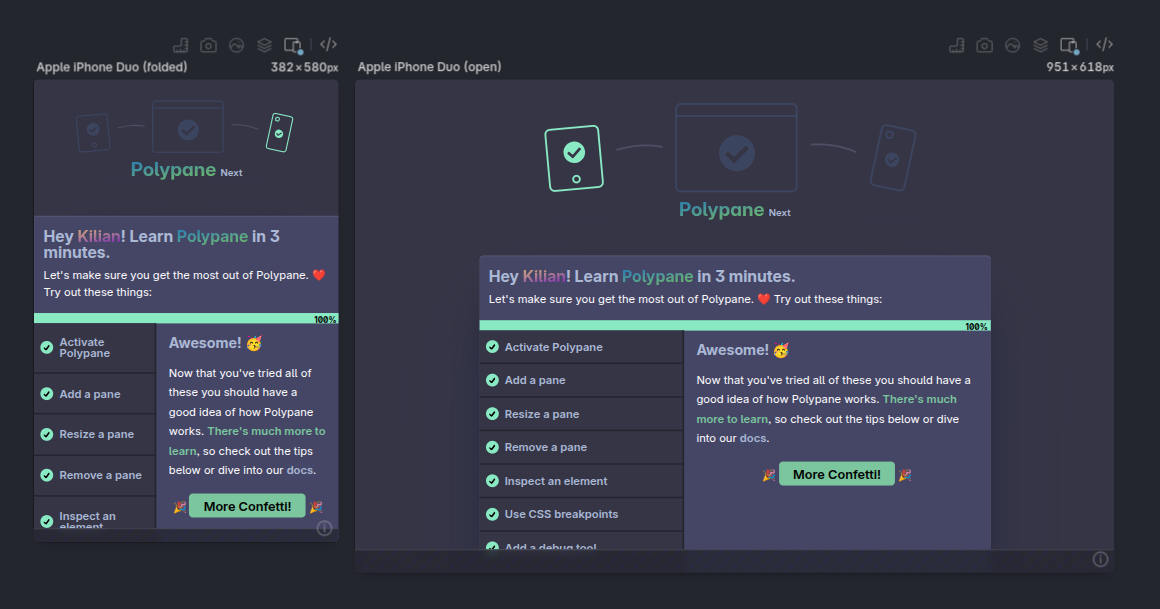Image resolution: width=1160 pixels, height=609 pixels.
Task: Click the dimmed phone illustration in open pane
Action: [892, 158]
